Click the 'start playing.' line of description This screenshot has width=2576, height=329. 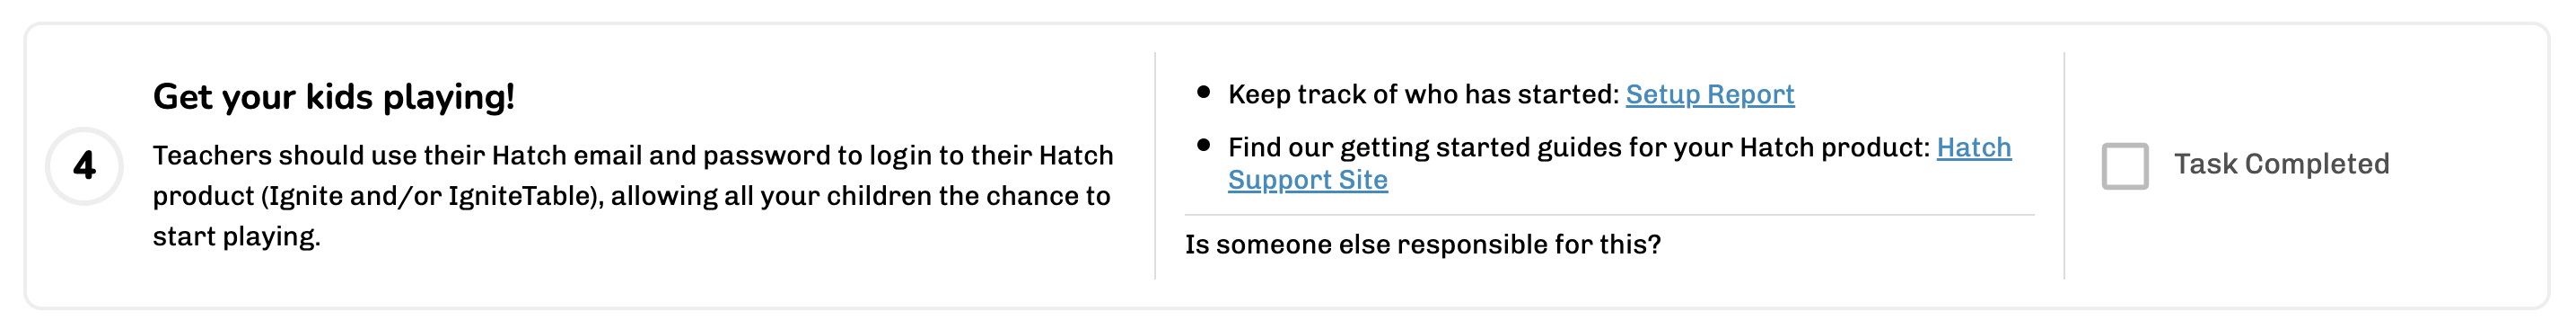point(236,236)
